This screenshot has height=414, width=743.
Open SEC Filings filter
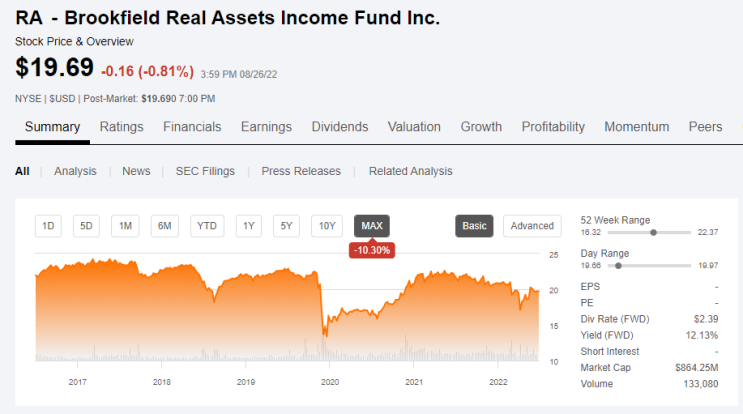(205, 171)
